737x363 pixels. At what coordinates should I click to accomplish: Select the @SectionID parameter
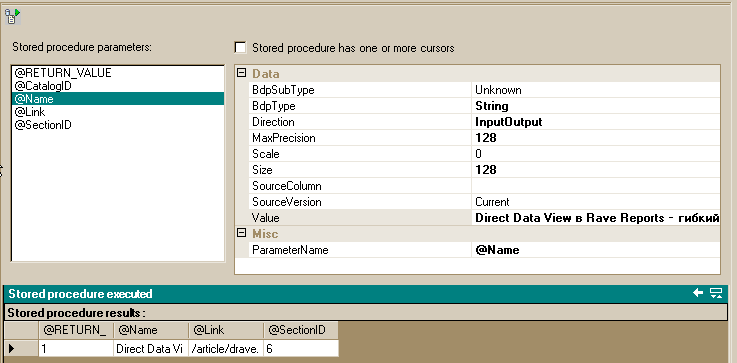(43, 125)
